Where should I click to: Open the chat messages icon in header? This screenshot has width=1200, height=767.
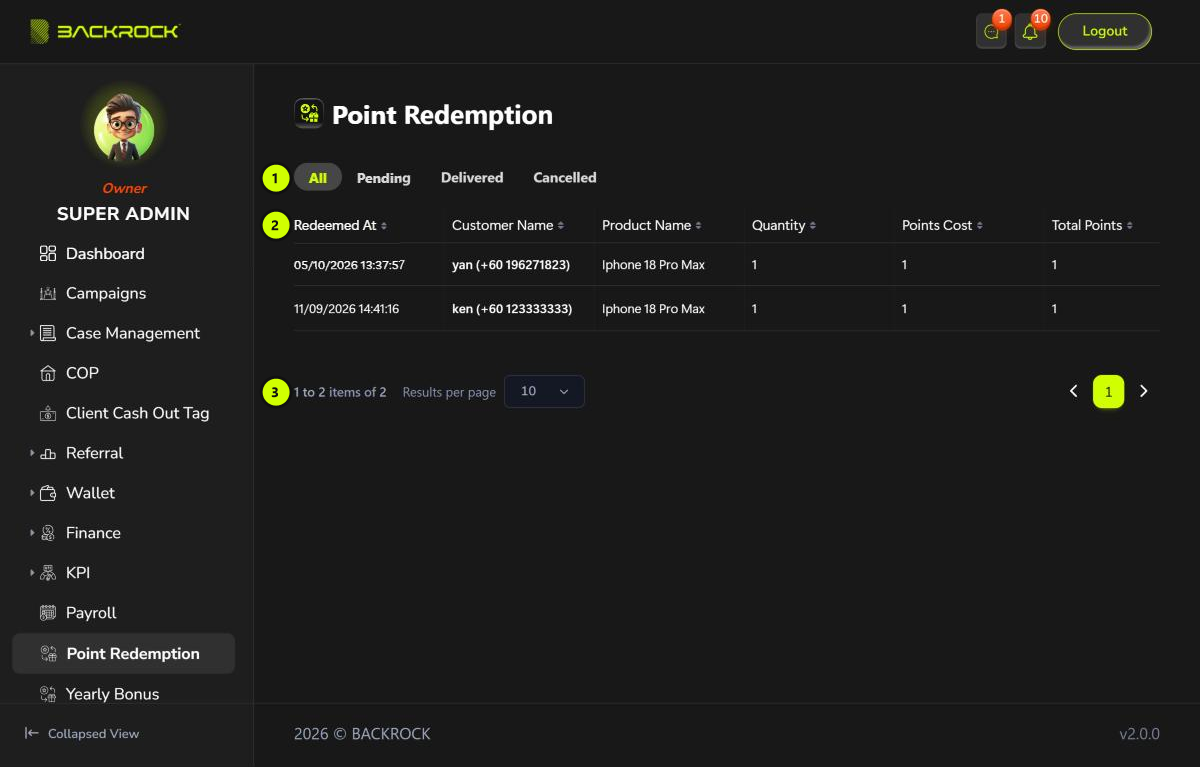point(991,32)
